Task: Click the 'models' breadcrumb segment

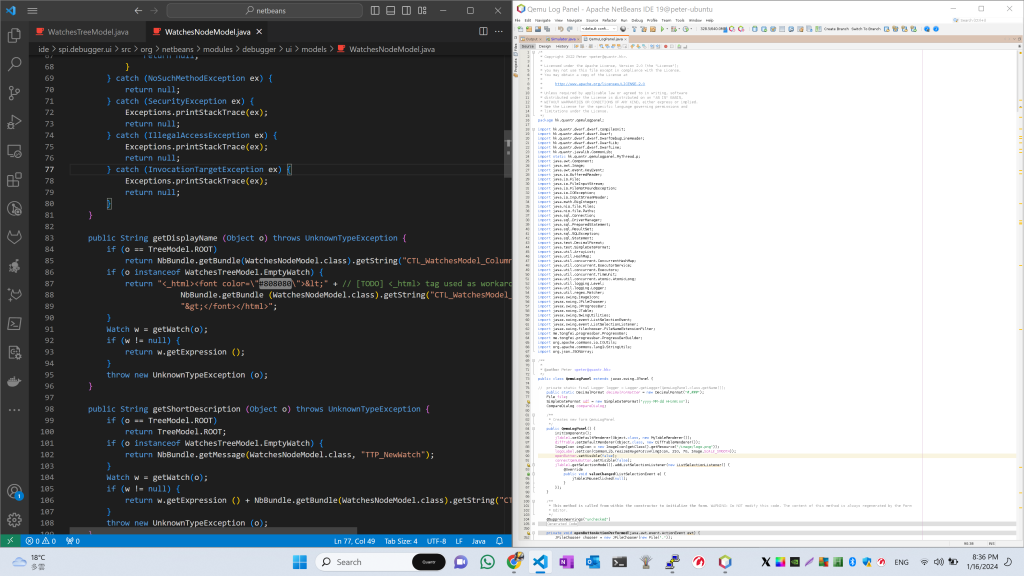Action: (313, 49)
